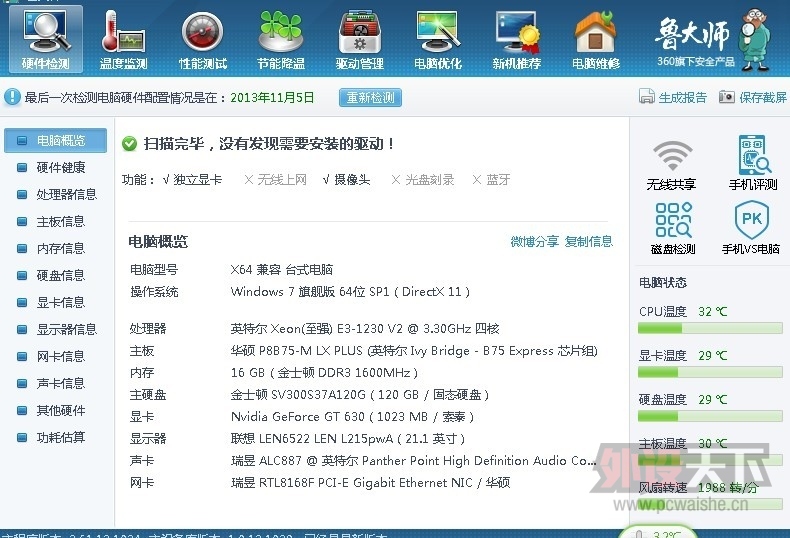Select 处理器信息 in the sidebar
The width and height of the screenshot is (790, 538).
[55, 194]
